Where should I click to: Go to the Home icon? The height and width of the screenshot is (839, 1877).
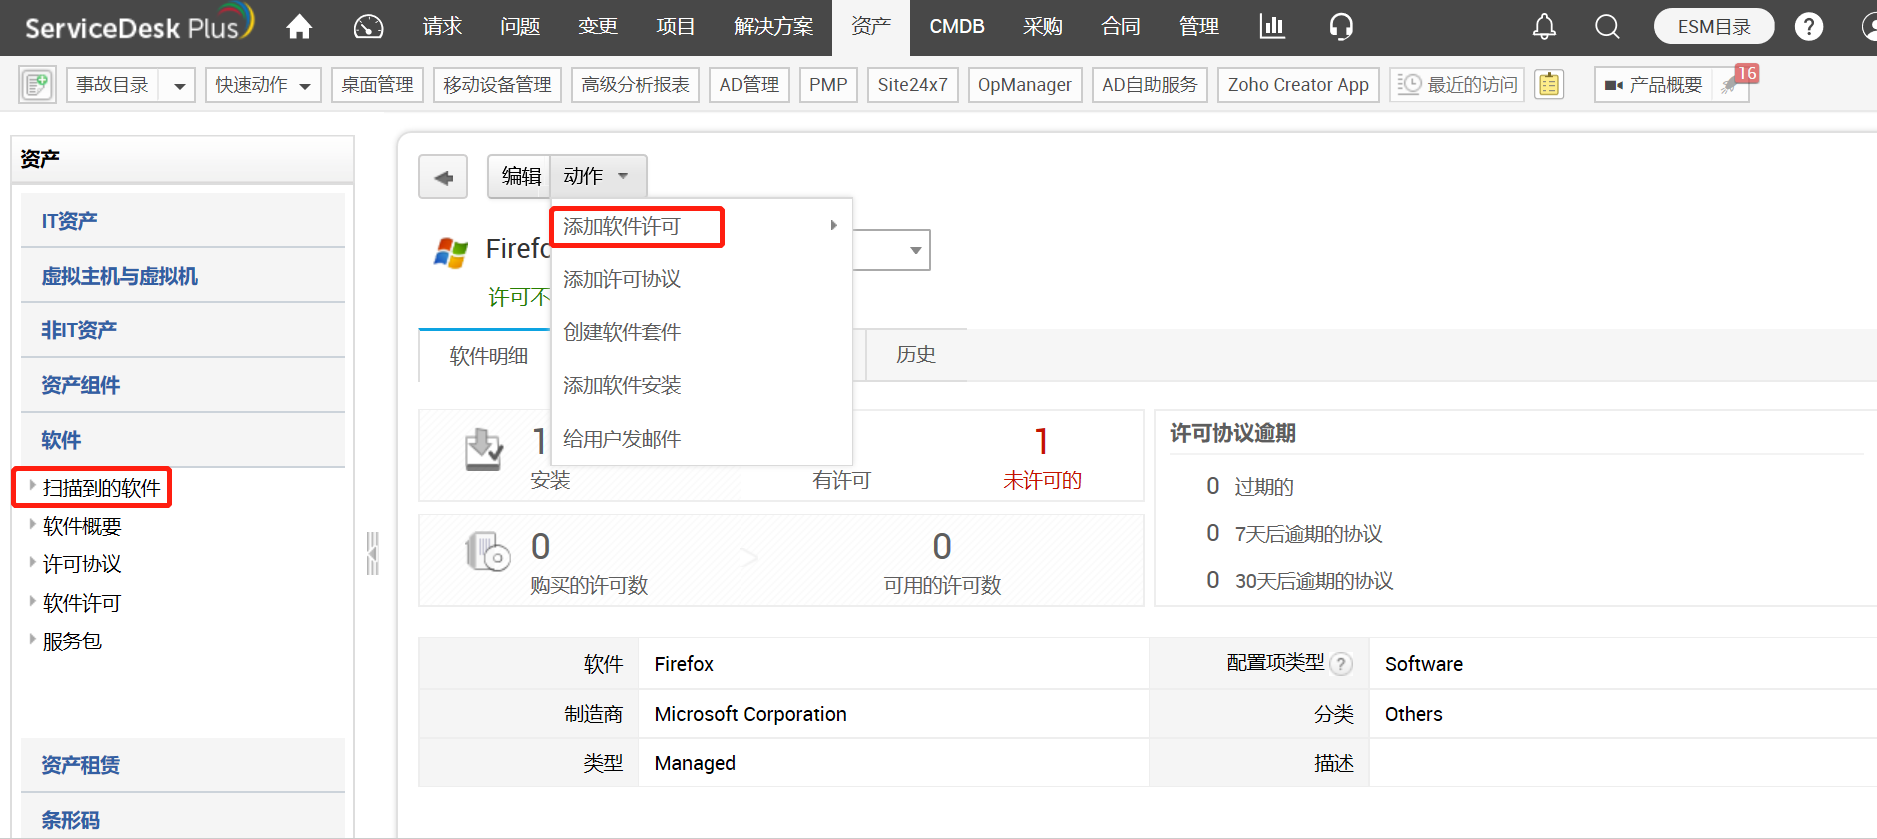(x=299, y=27)
